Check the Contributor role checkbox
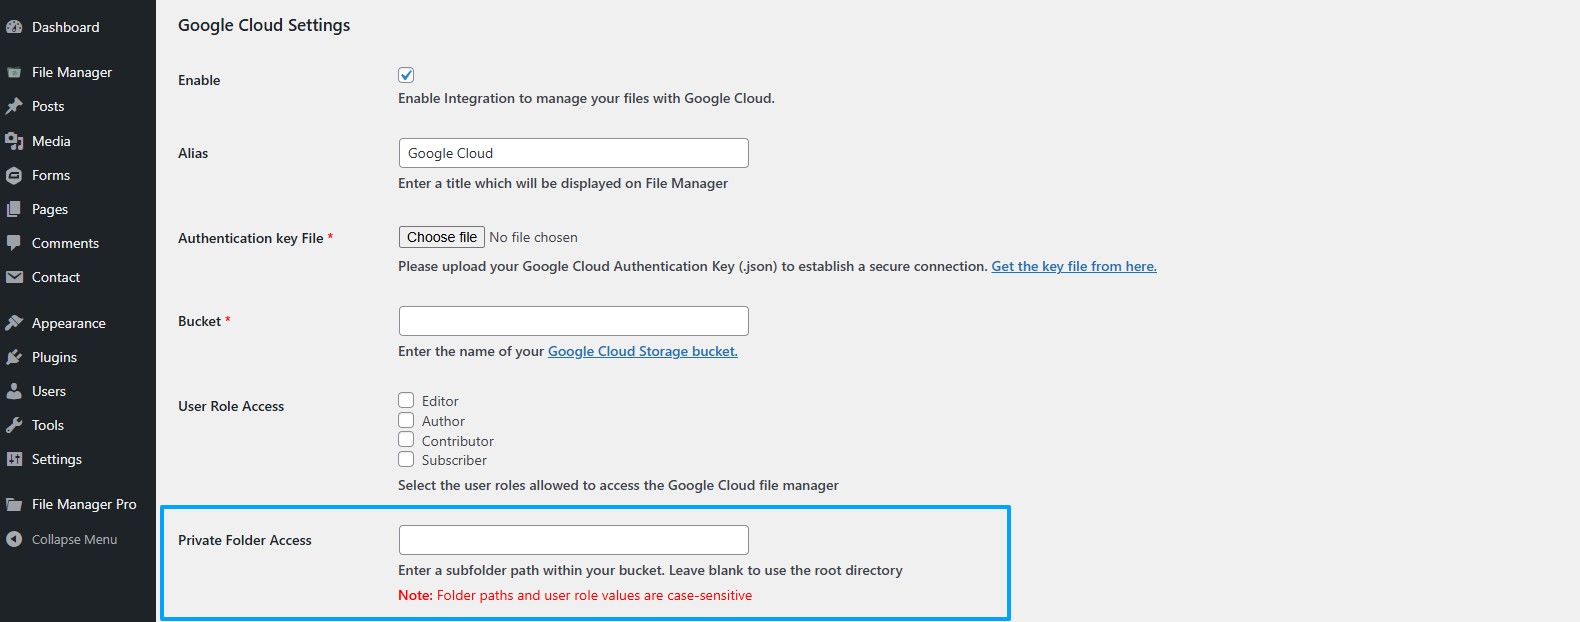This screenshot has width=1580, height=622. click(406, 439)
